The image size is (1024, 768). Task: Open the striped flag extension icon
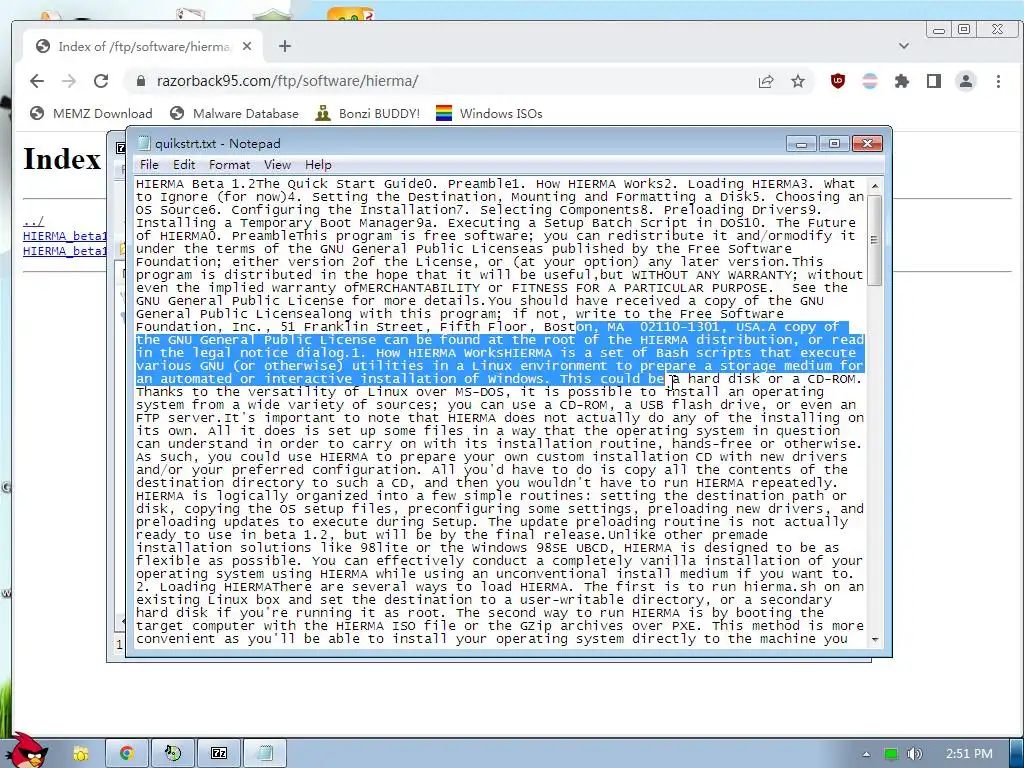(x=869, y=81)
